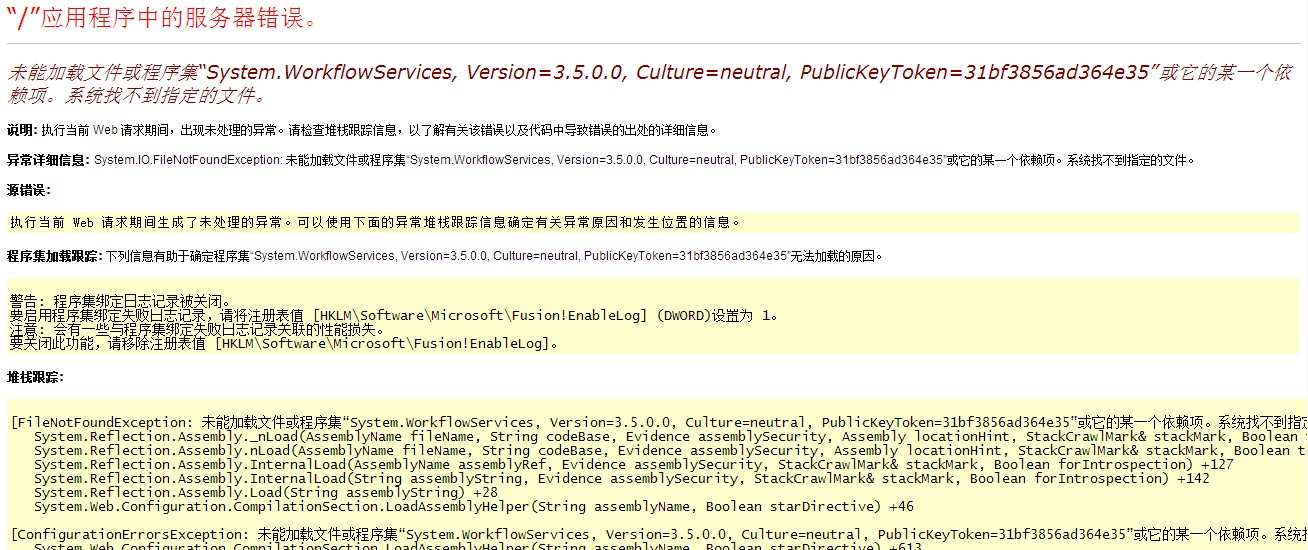The image size is (1308, 550).
Task: Click the line about removing EnableLog registry value
Action: coord(283,343)
